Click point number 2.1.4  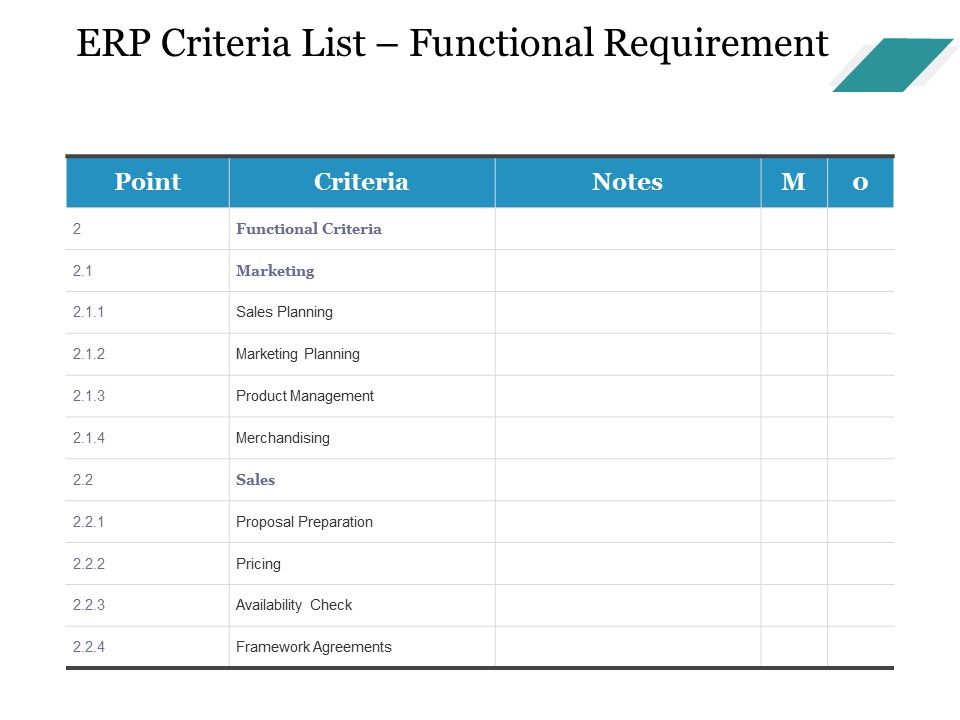click(x=148, y=438)
